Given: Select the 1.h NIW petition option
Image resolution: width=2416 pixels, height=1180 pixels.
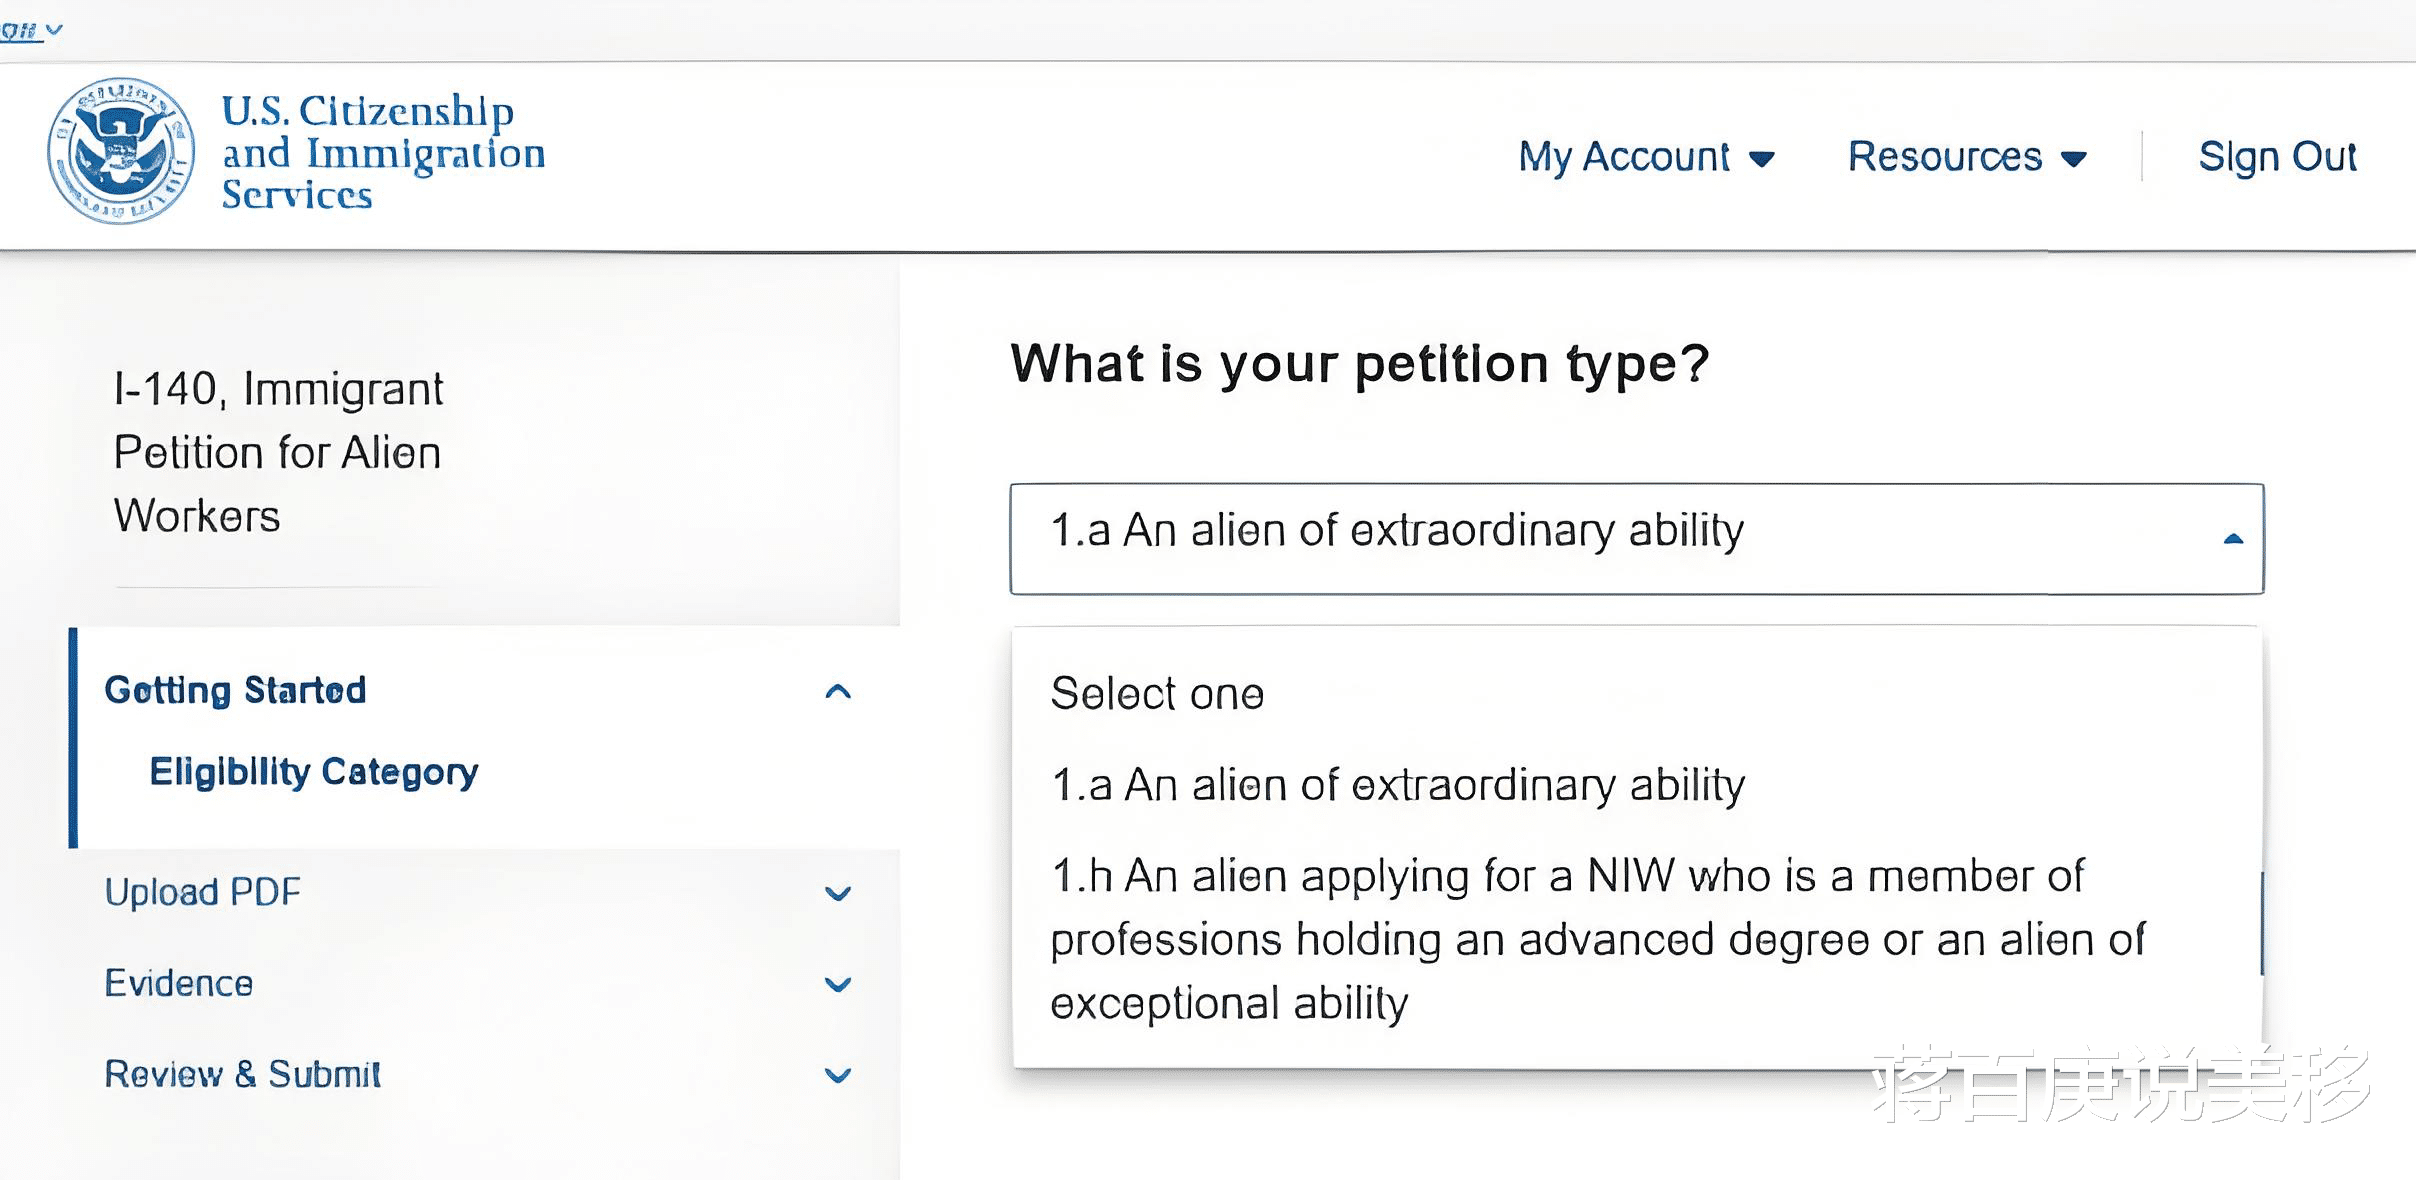Looking at the screenshot, I should (1597, 939).
